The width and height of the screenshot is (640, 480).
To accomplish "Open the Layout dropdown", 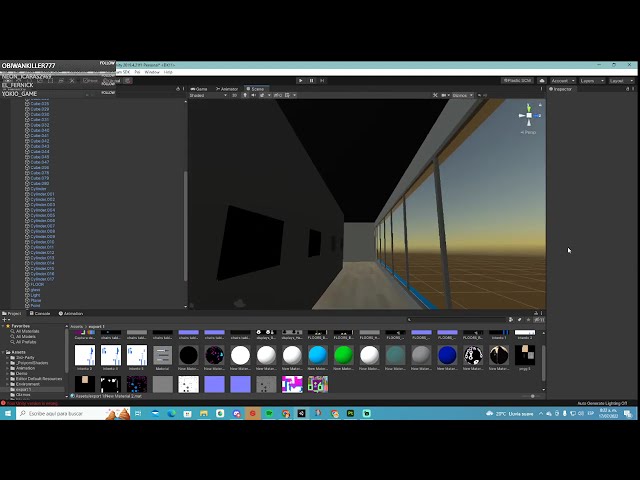I will [x=620, y=81].
